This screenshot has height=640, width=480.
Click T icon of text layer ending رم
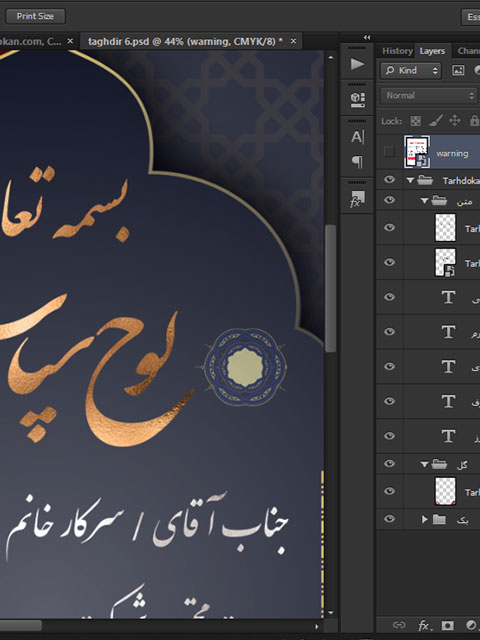click(449, 331)
